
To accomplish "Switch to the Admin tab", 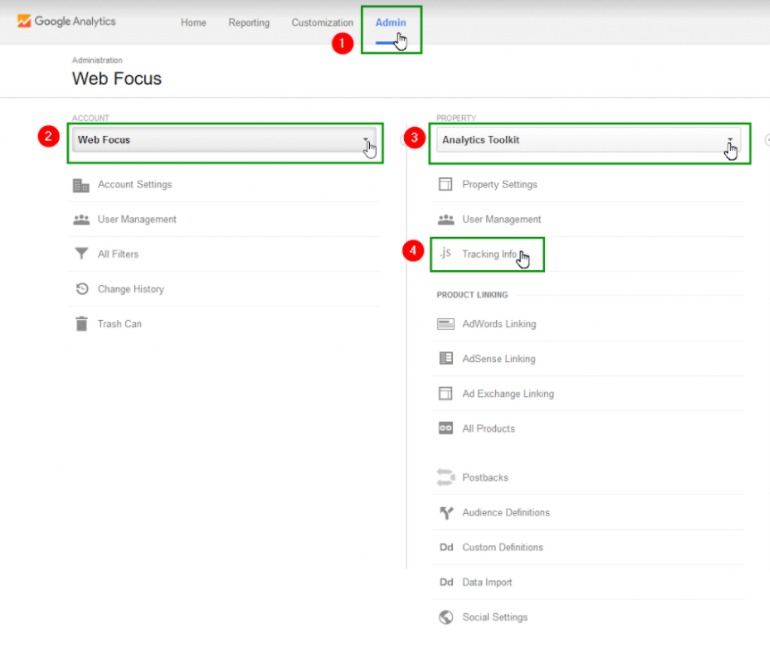I will coord(391,23).
